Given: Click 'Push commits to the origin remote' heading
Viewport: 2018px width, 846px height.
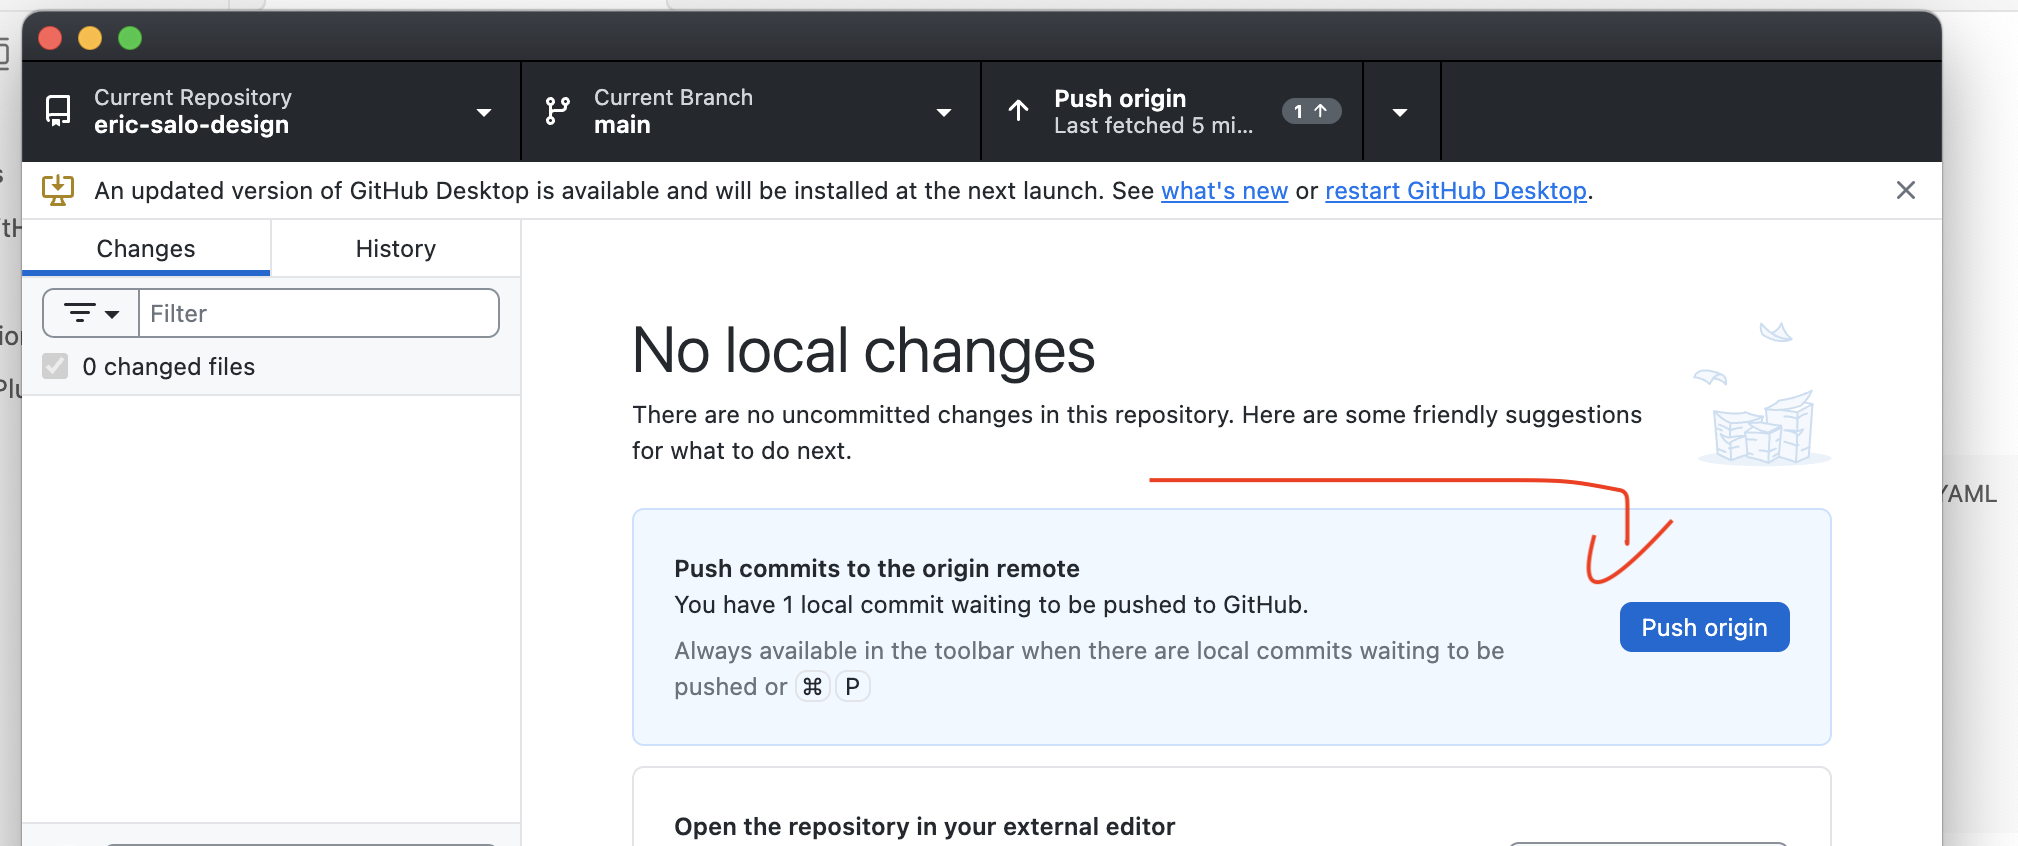Looking at the screenshot, I should pos(877,568).
